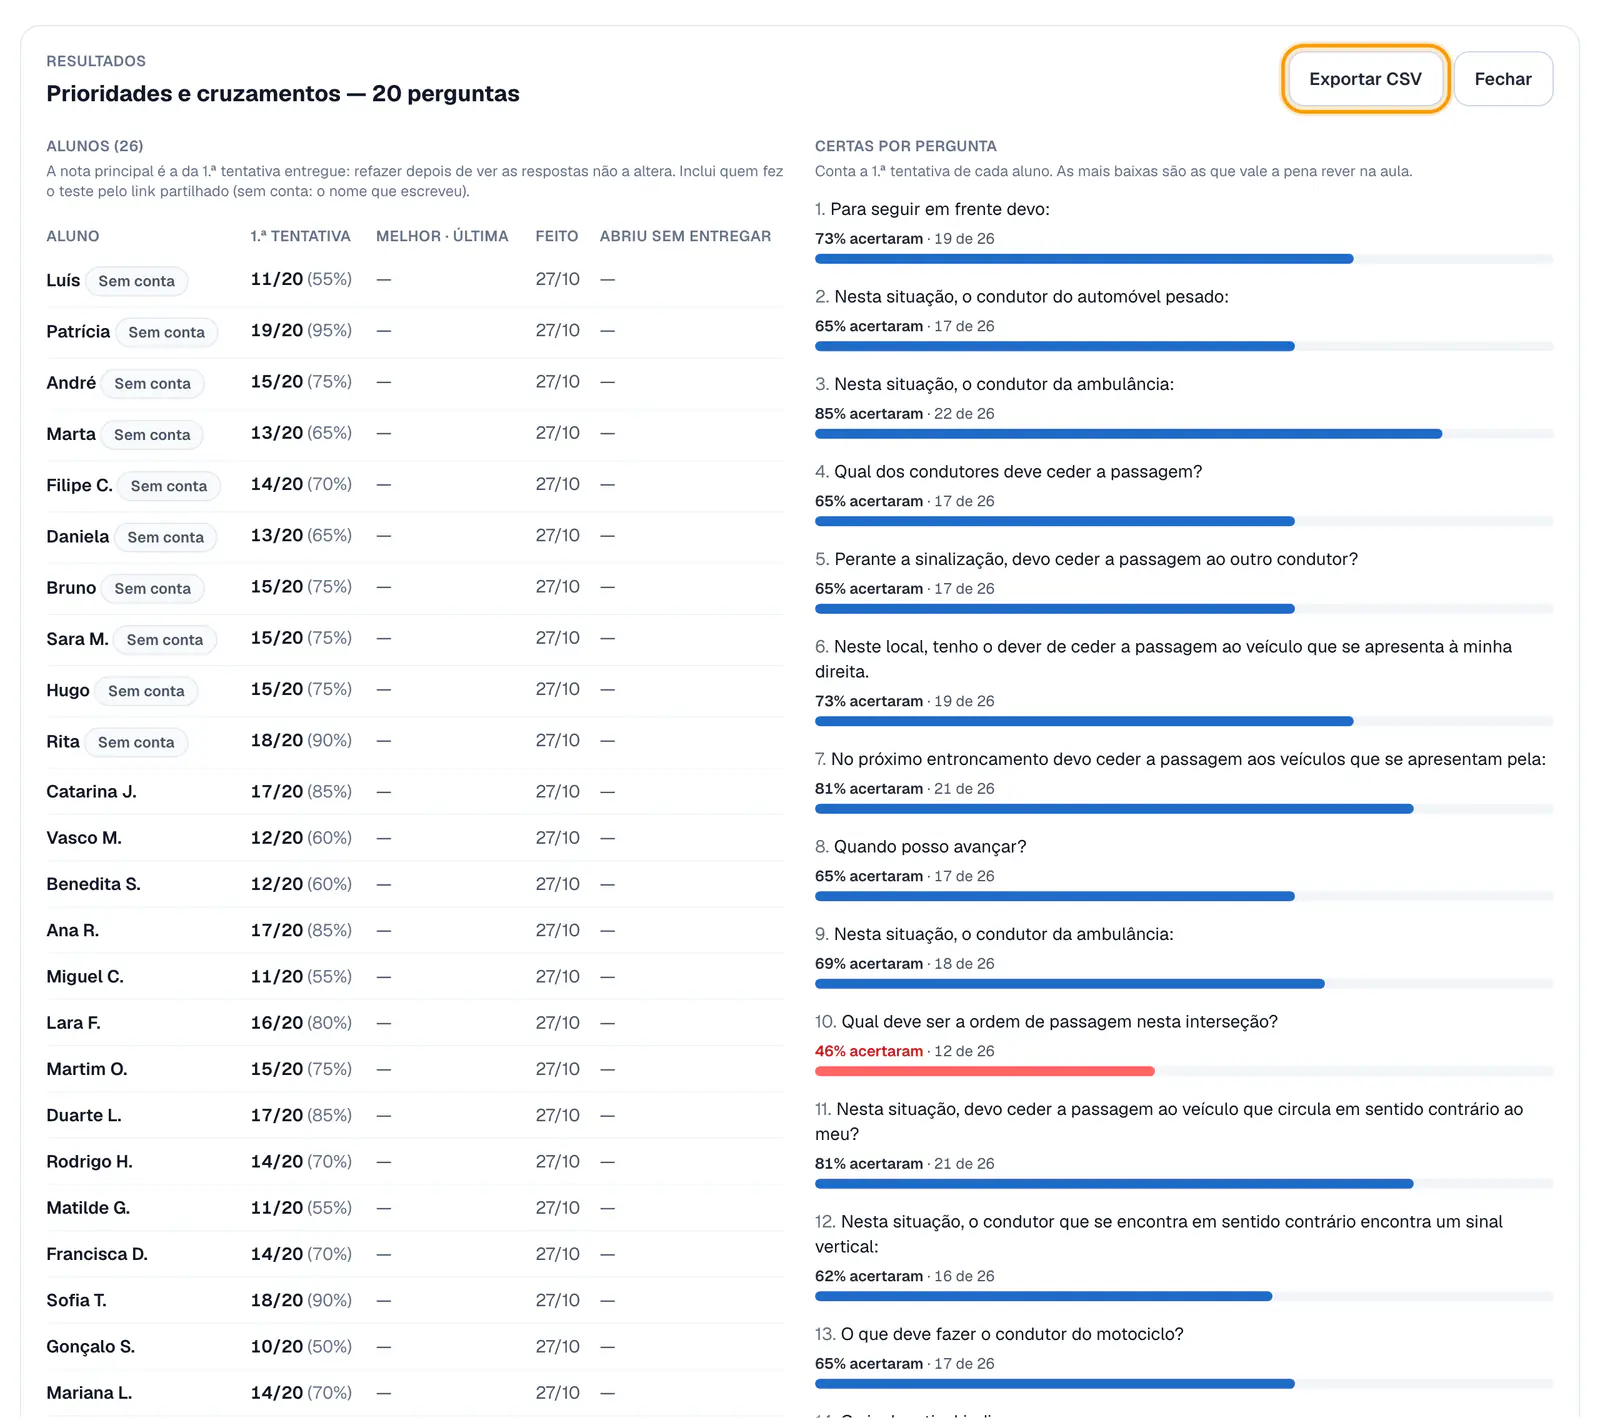This screenshot has width=1600, height=1425.
Task: Click question 10 about "ordem de passagem nesta interseção"
Action: [1046, 1021]
